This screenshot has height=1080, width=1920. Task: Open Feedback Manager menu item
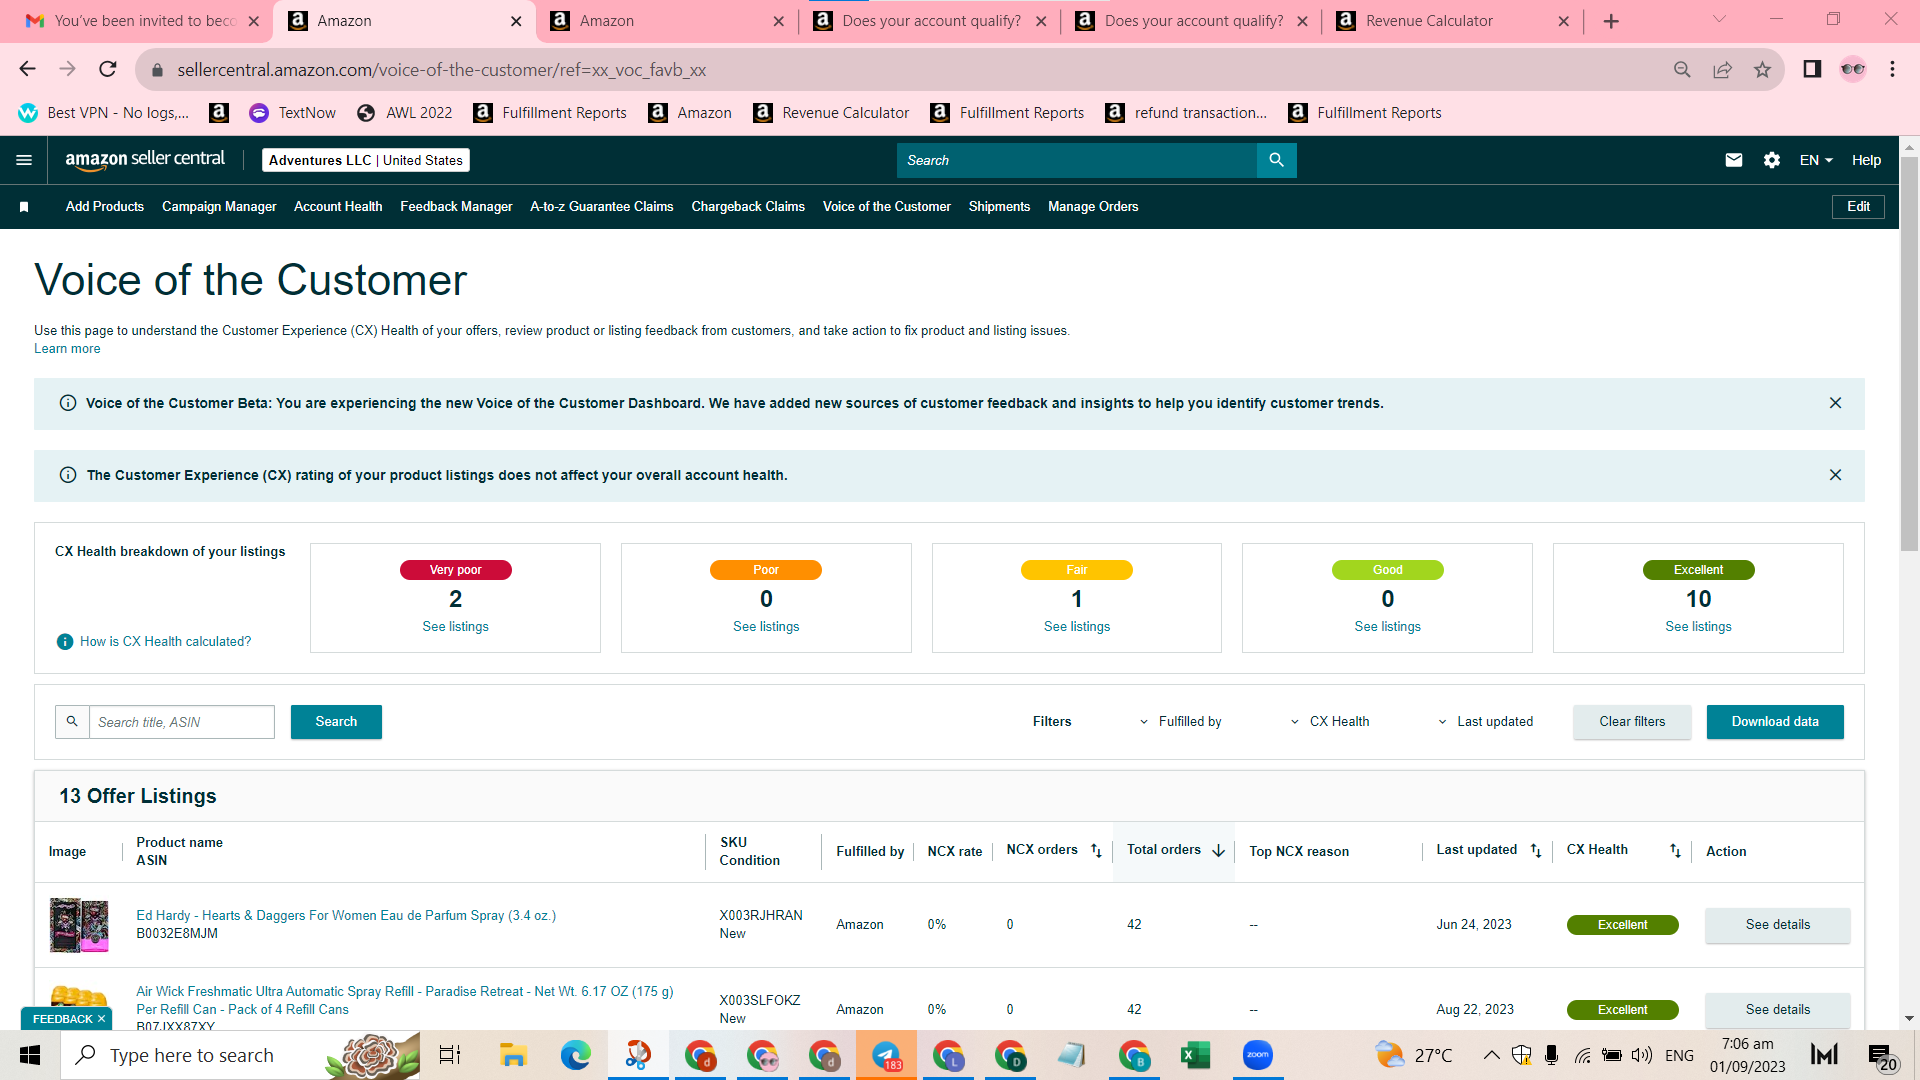click(456, 207)
